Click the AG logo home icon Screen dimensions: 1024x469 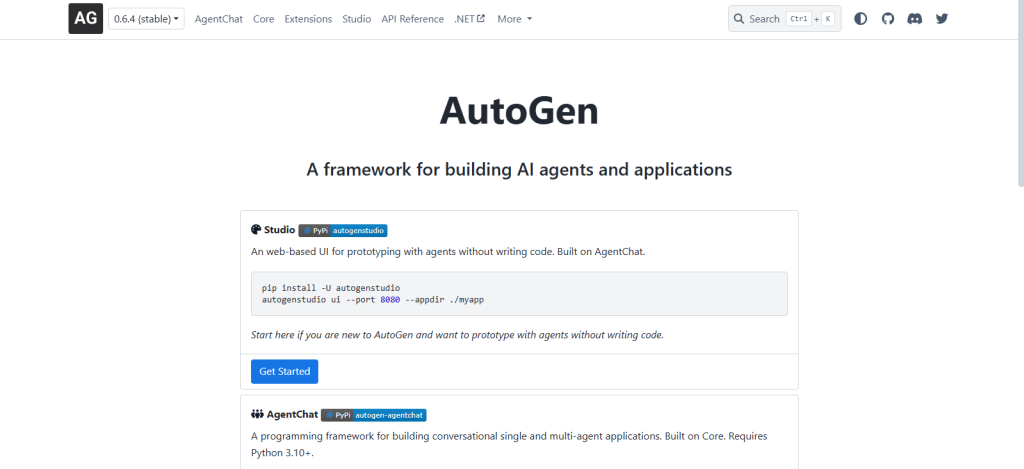coord(86,19)
